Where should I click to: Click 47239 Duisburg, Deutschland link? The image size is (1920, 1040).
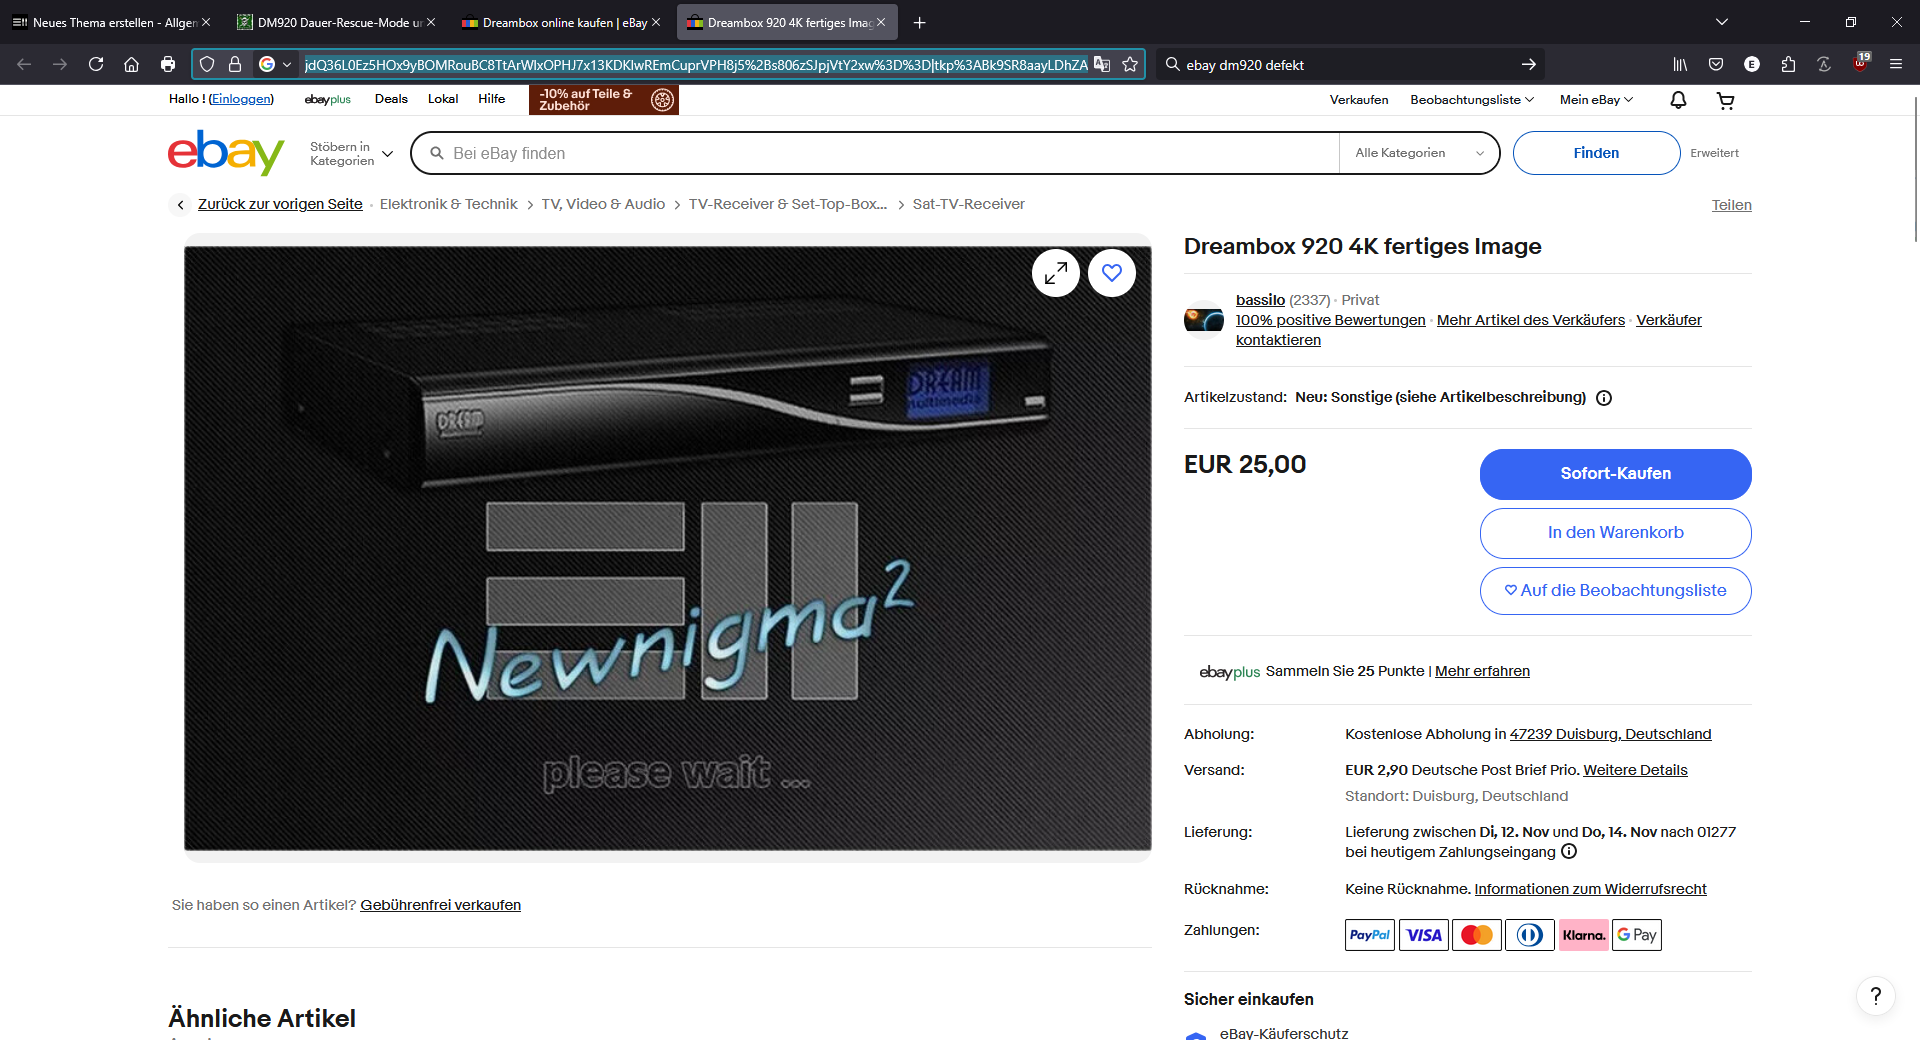[x=1610, y=734]
